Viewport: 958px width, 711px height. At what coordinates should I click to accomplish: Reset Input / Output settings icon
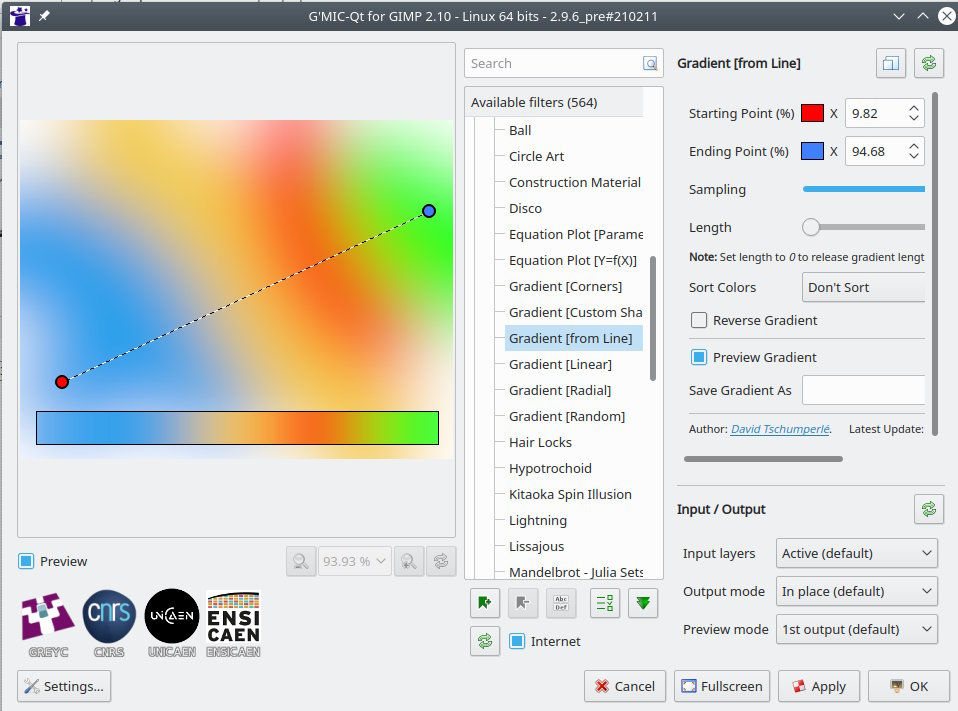929,509
